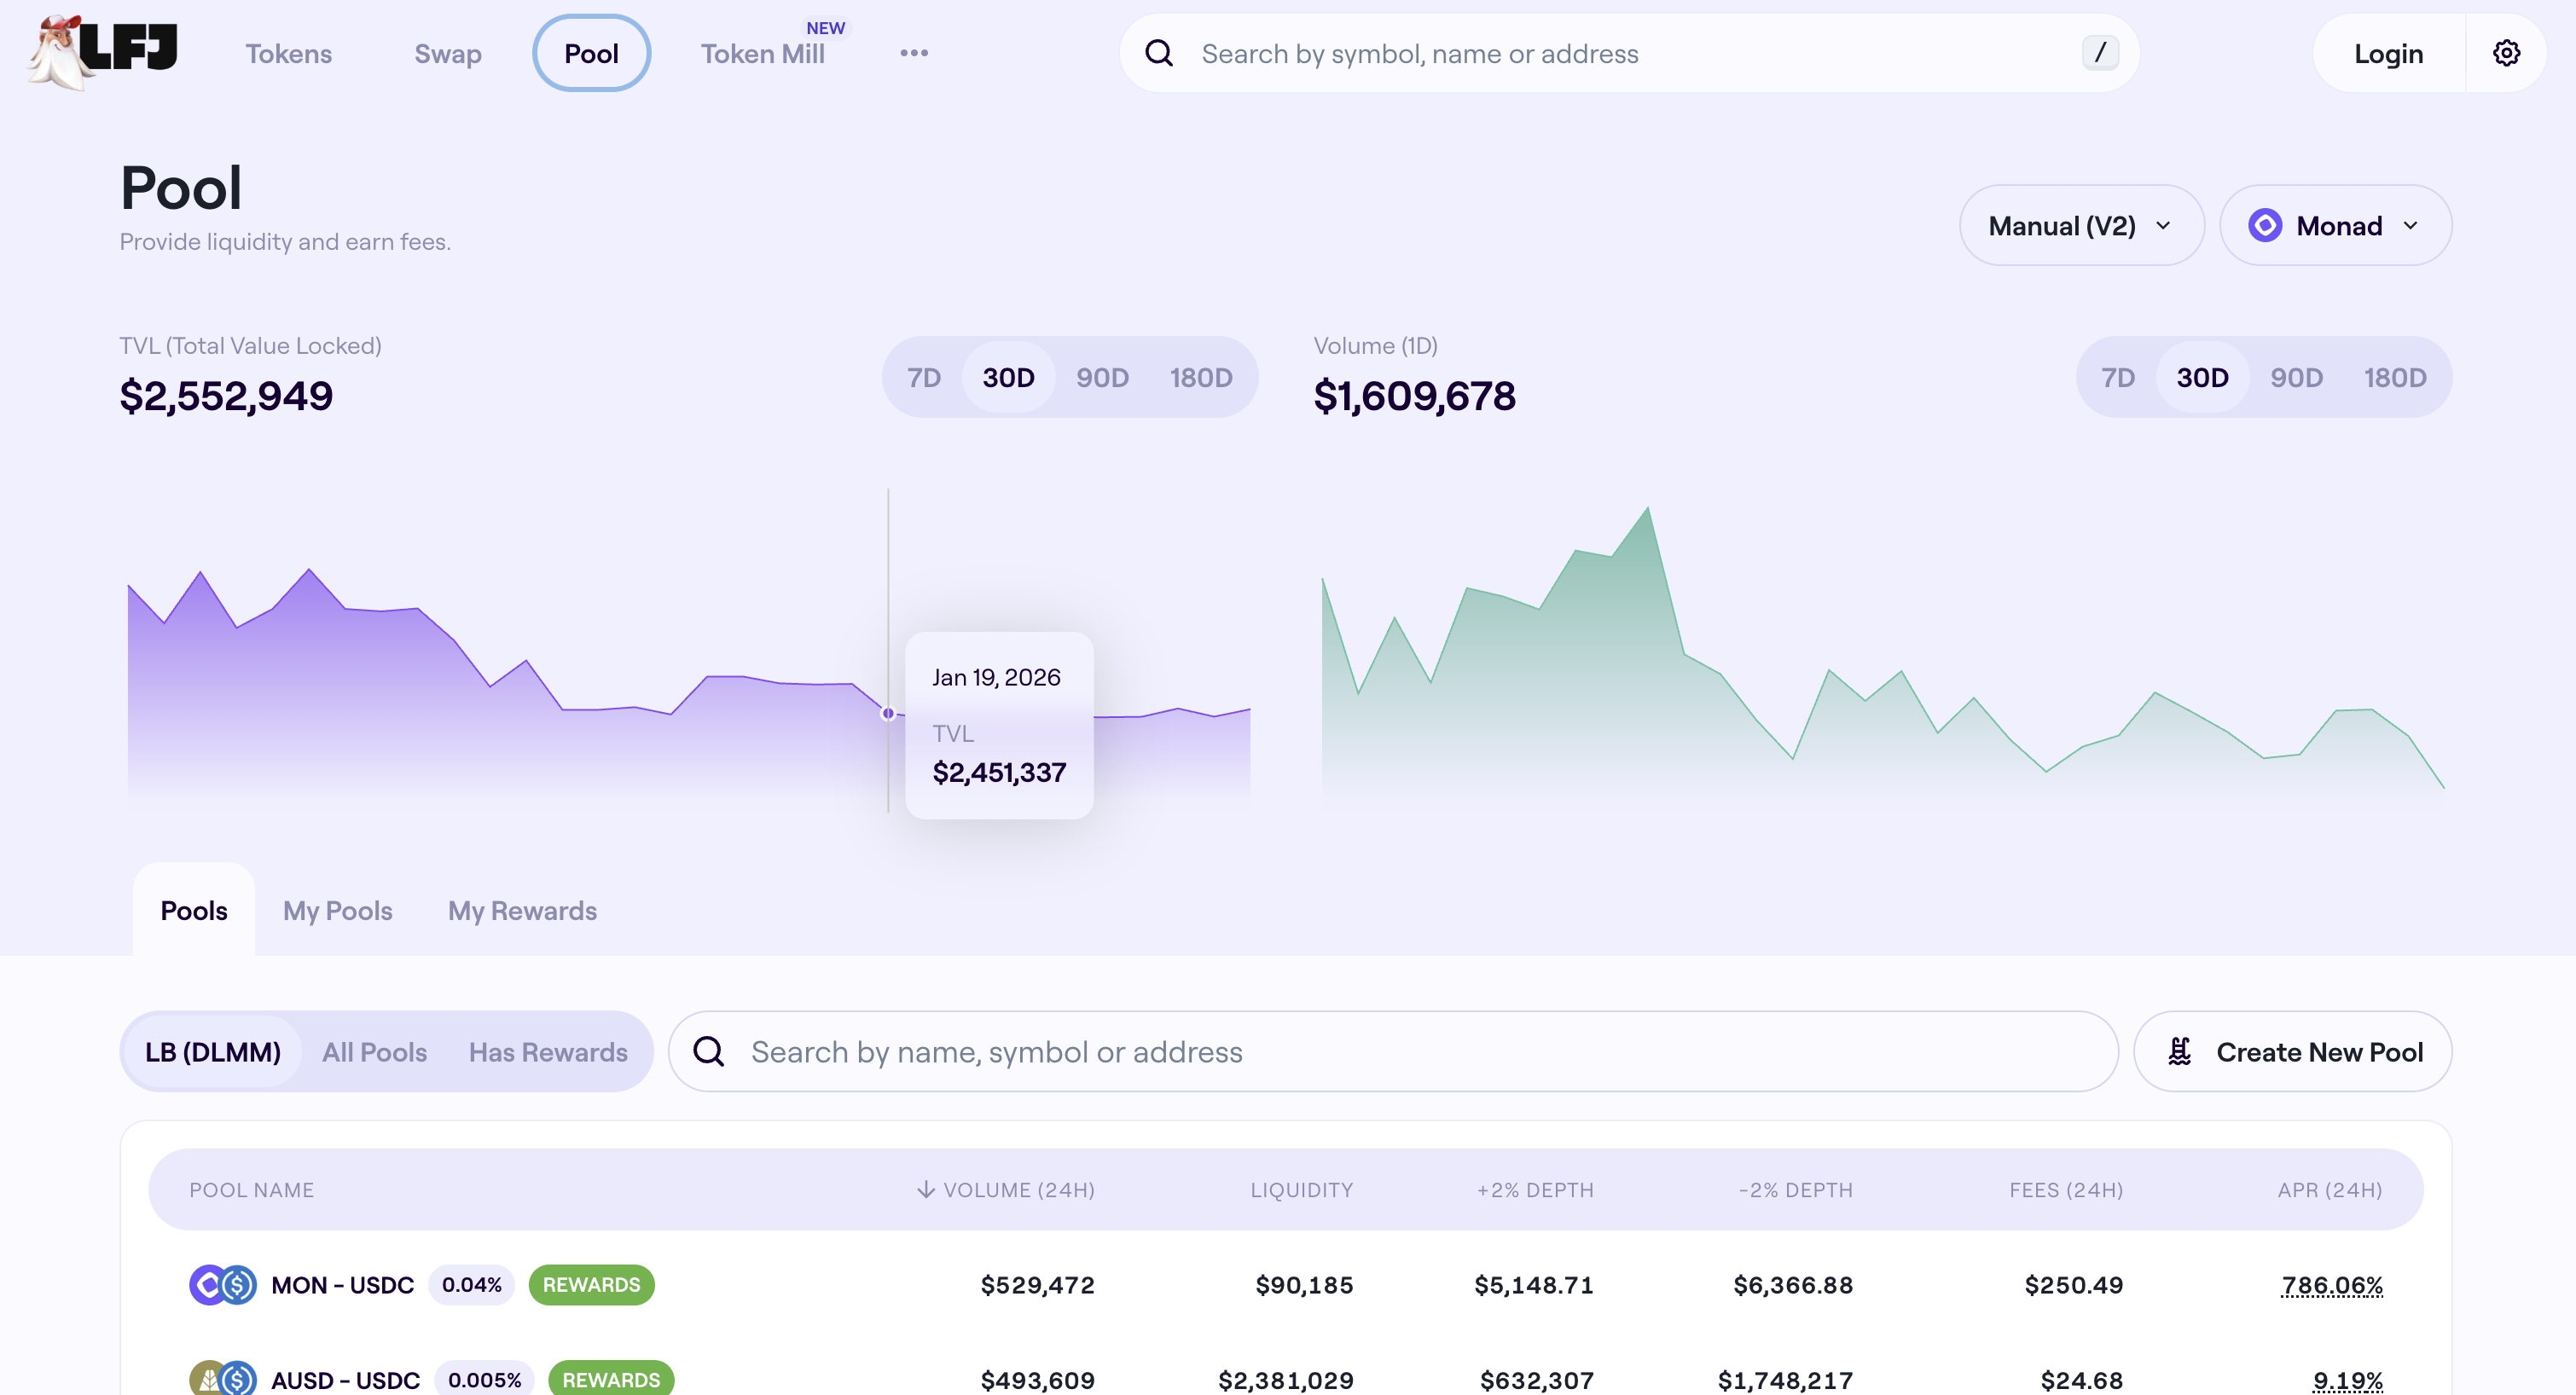Image resolution: width=2576 pixels, height=1395 pixels.
Task: Click Create New Pool button
Action: [2292, 1052]
